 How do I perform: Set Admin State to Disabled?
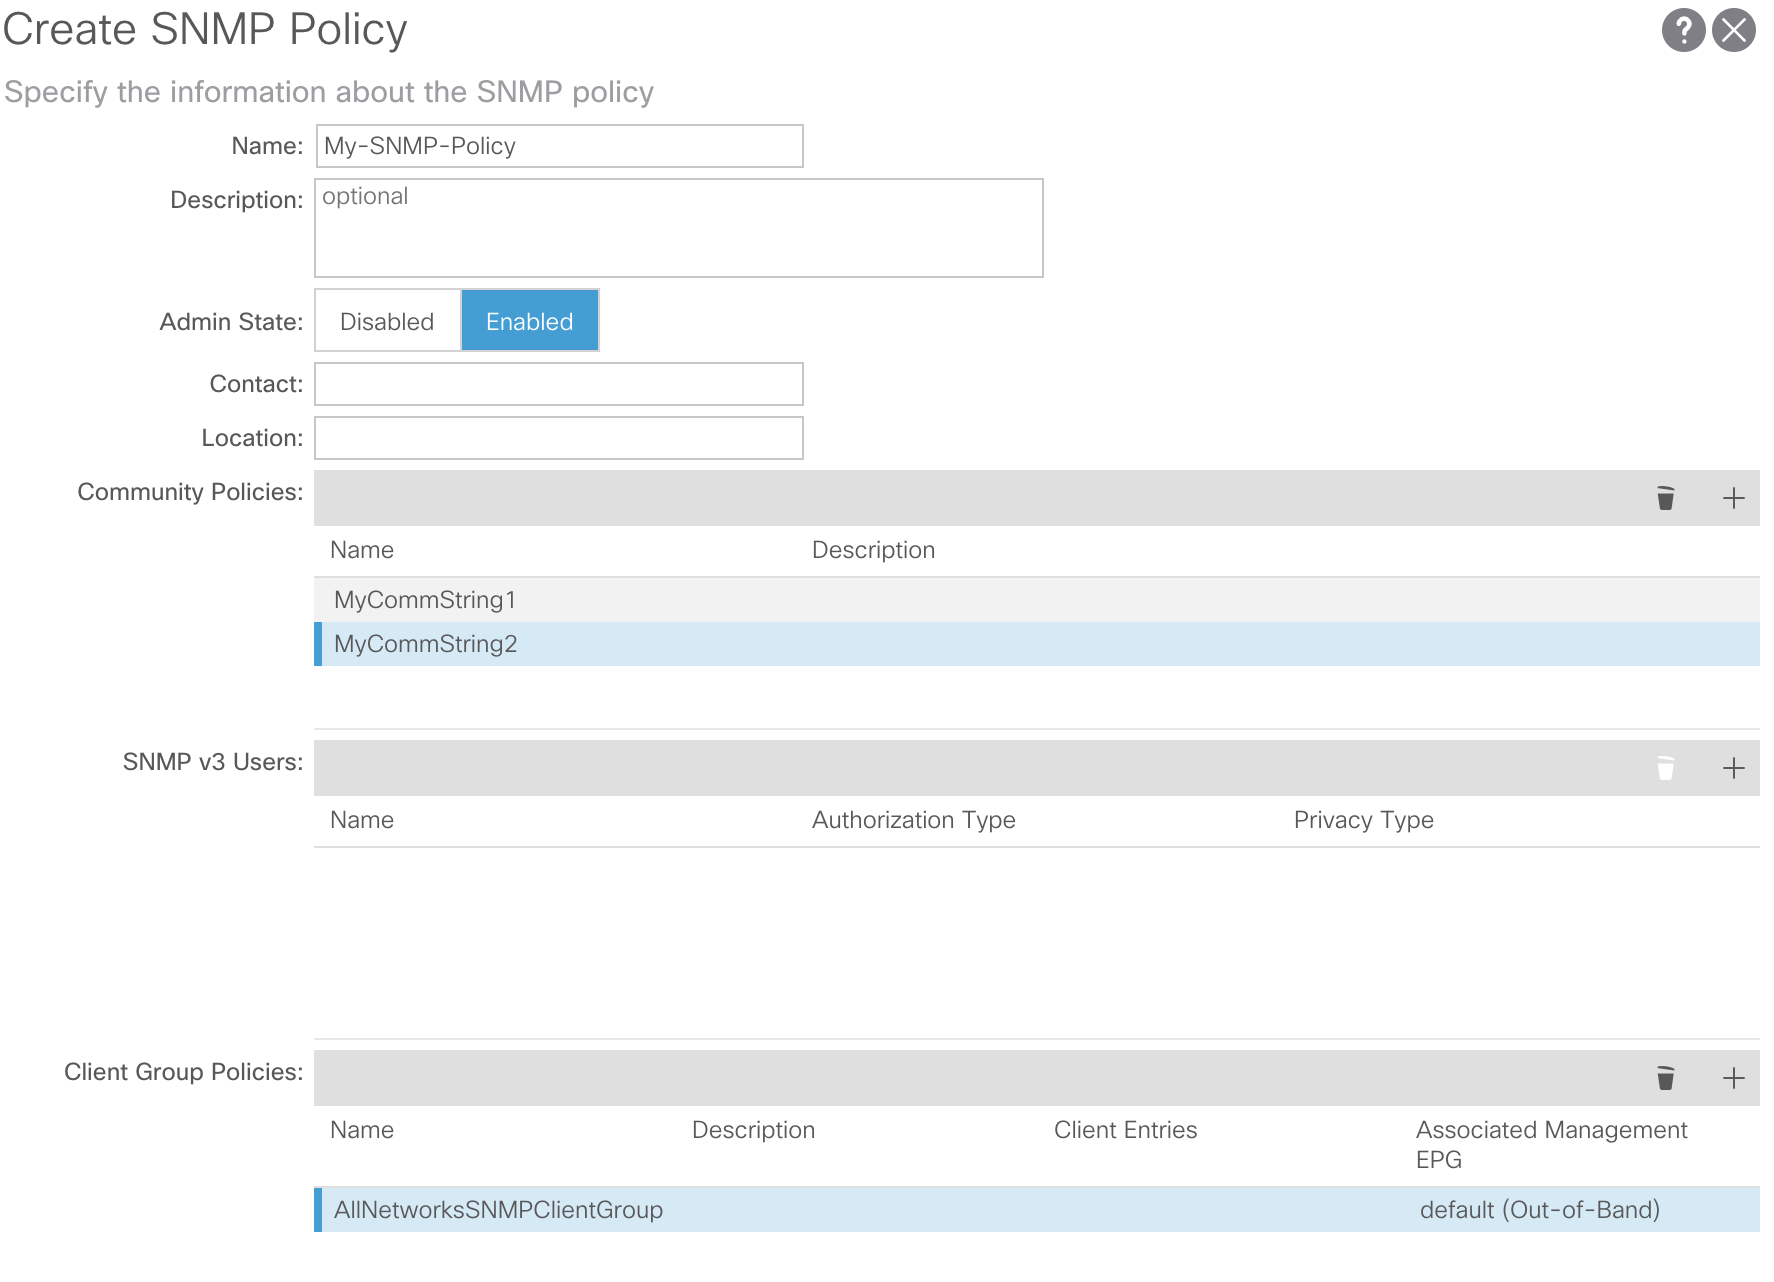coord(387,321)
